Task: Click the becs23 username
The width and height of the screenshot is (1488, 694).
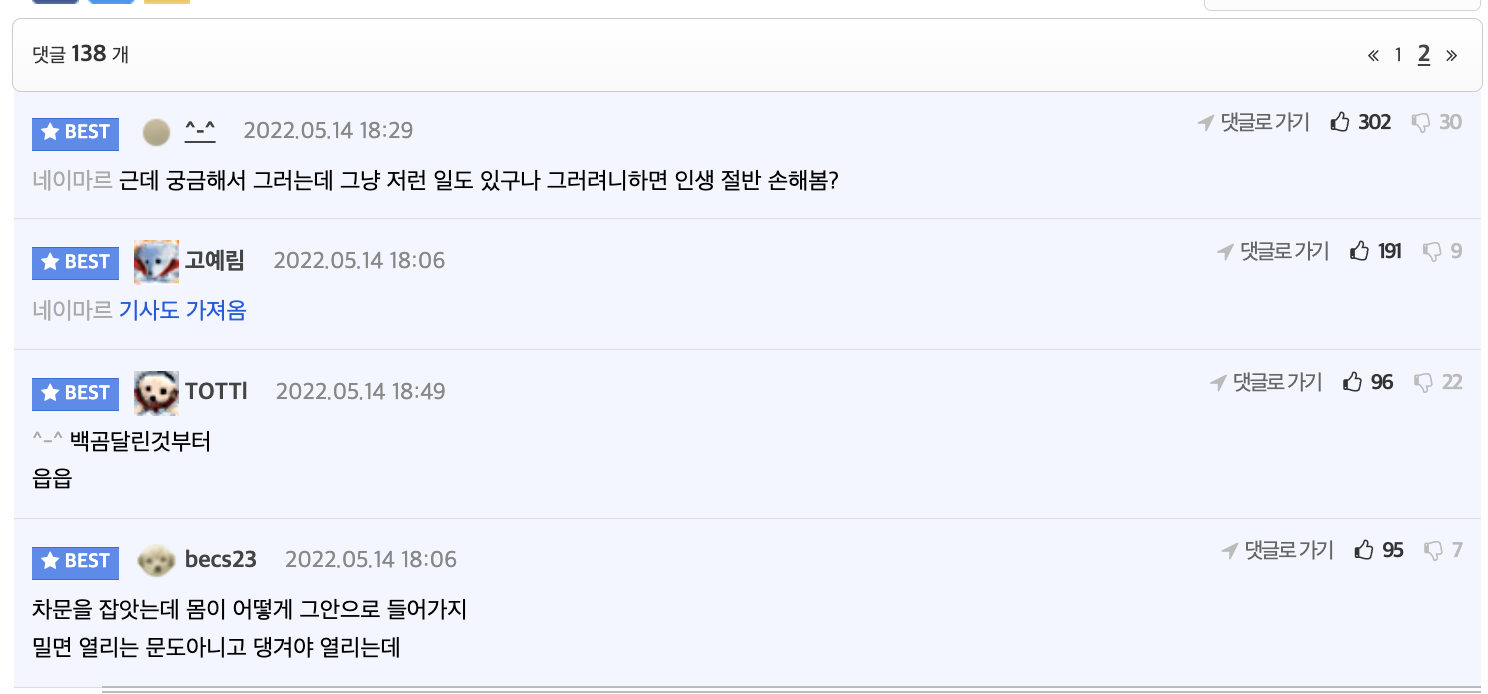Action: (x=221, y=560)
